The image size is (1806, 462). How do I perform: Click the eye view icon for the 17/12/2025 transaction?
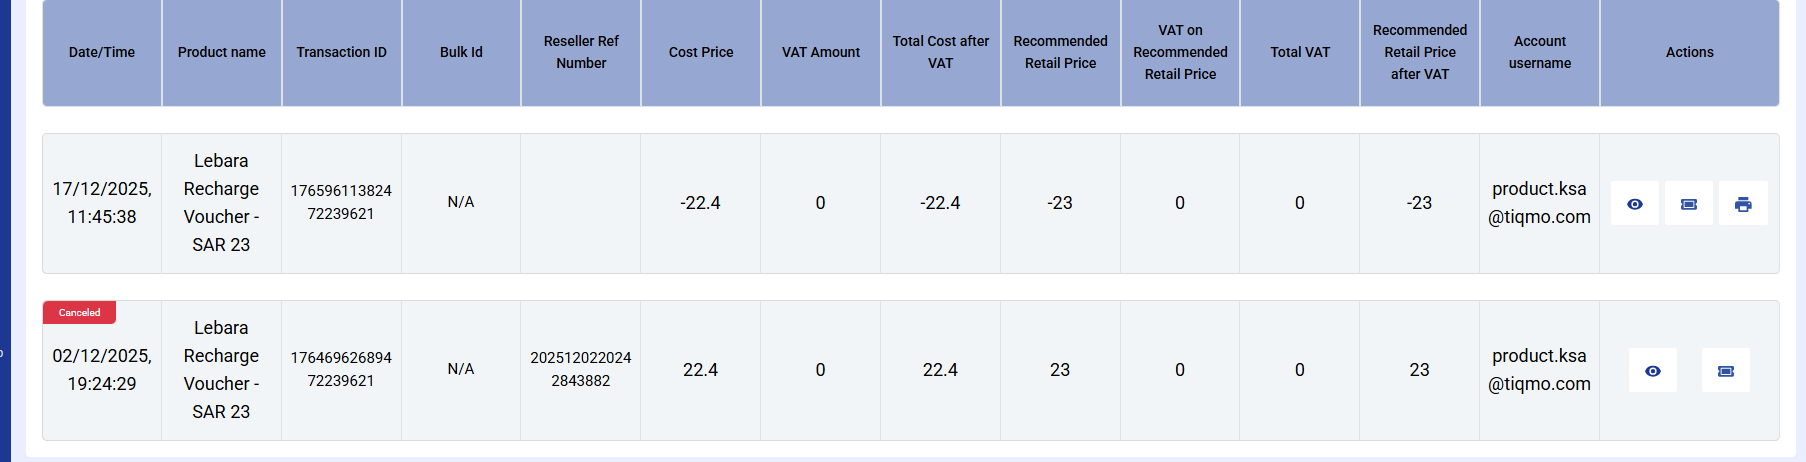tap(1635, 204)
